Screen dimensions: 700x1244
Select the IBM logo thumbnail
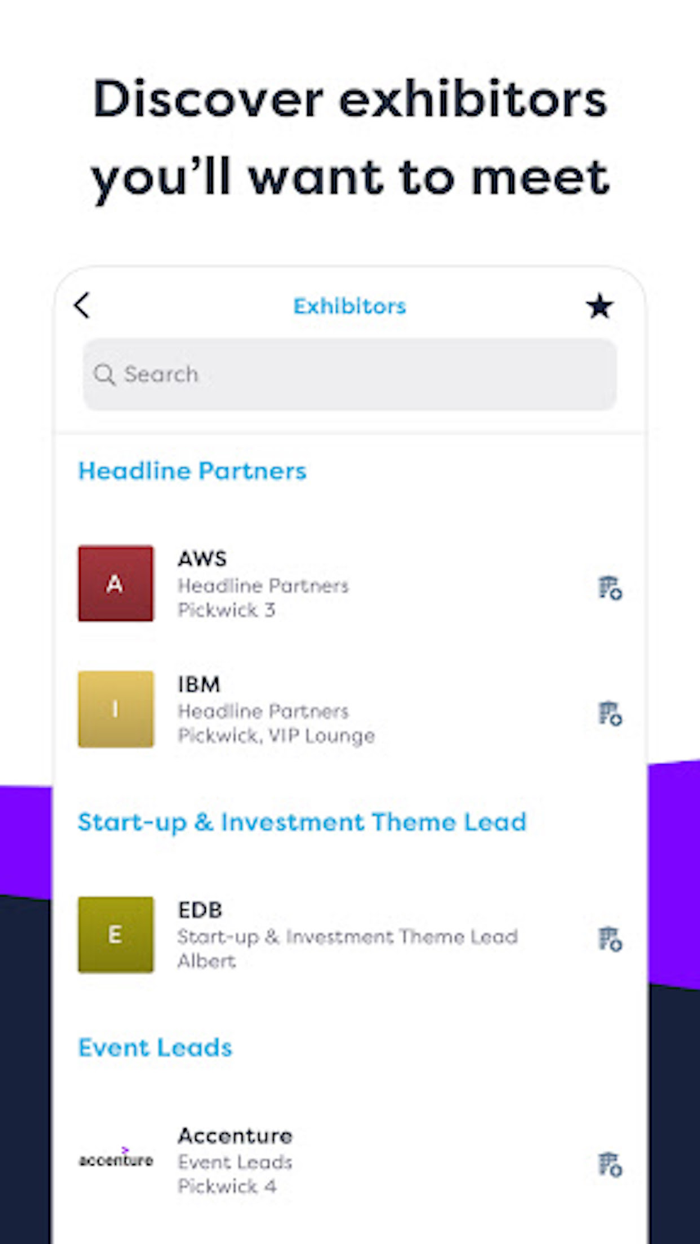tap(115, 709)
